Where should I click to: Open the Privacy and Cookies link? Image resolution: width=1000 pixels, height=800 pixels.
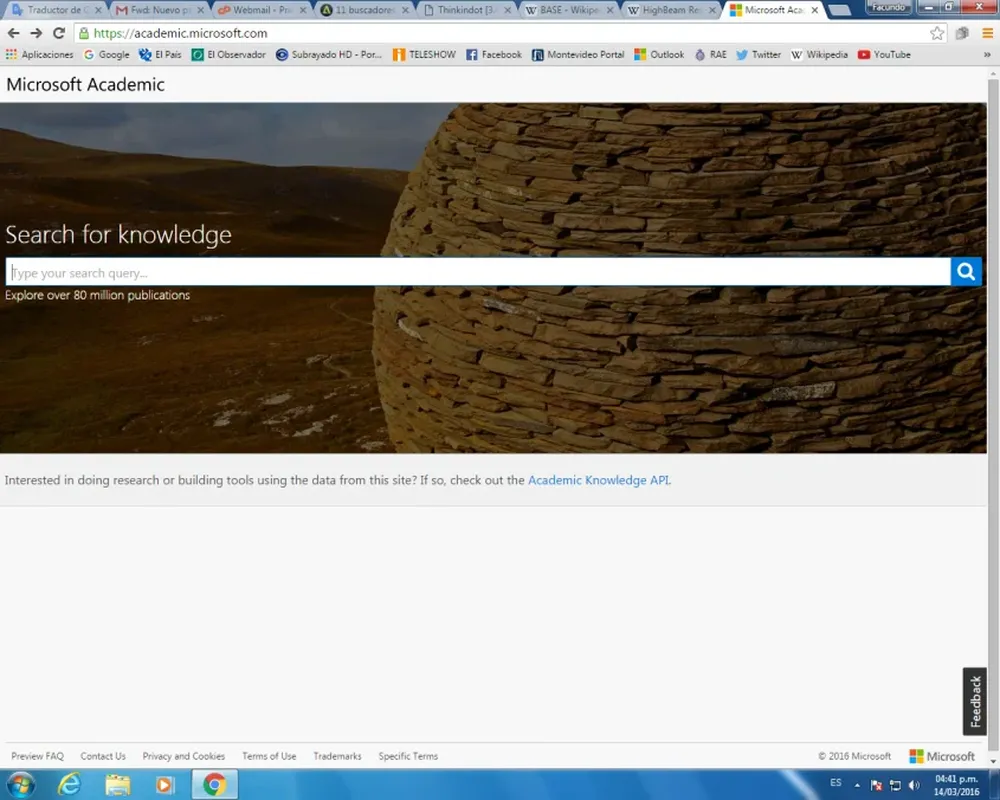pos(183,756)
